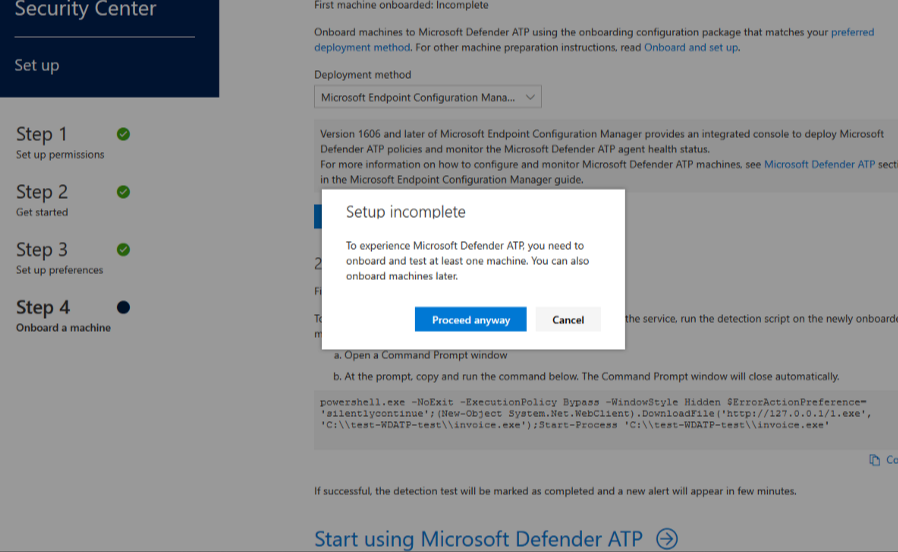
Task: Click Start using Microsoft Defender ATP
Action: 478,539
